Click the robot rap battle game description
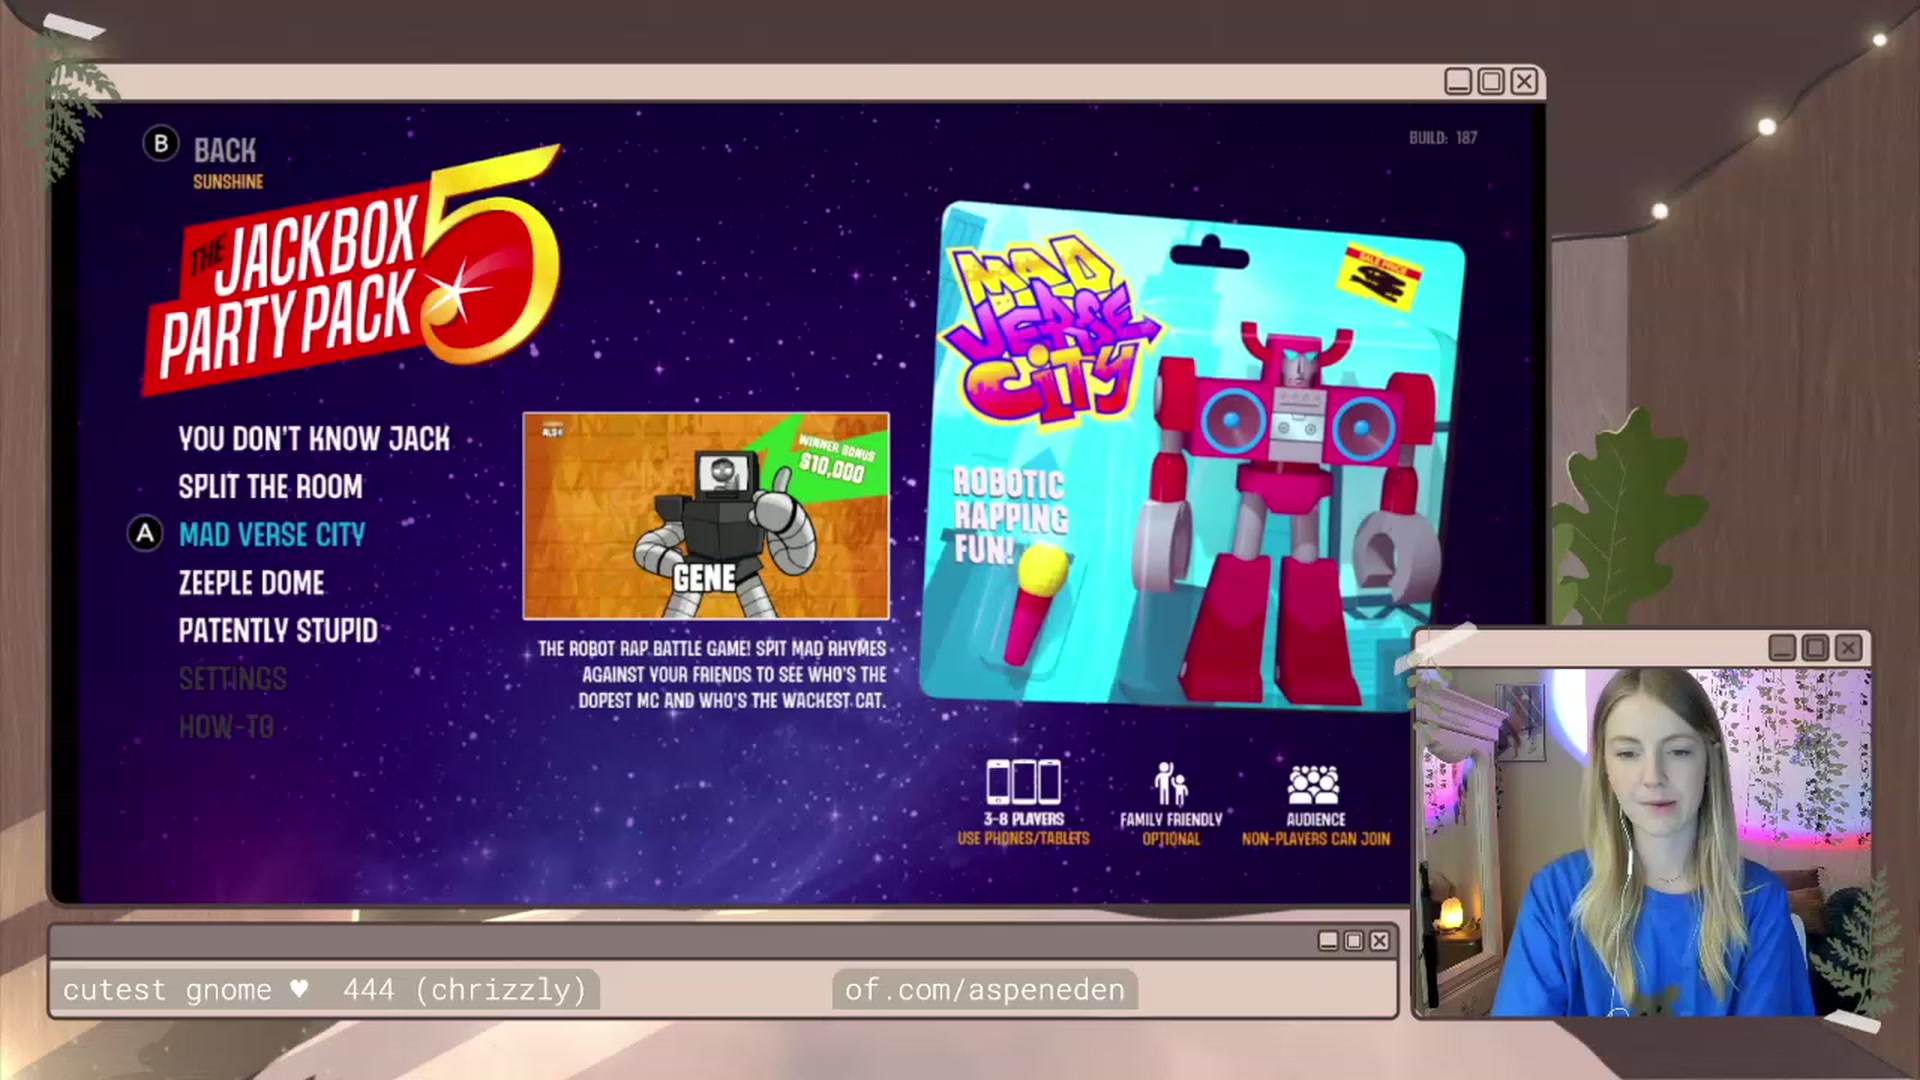This screenshot has height=1080, width=1920. point(712,675)
